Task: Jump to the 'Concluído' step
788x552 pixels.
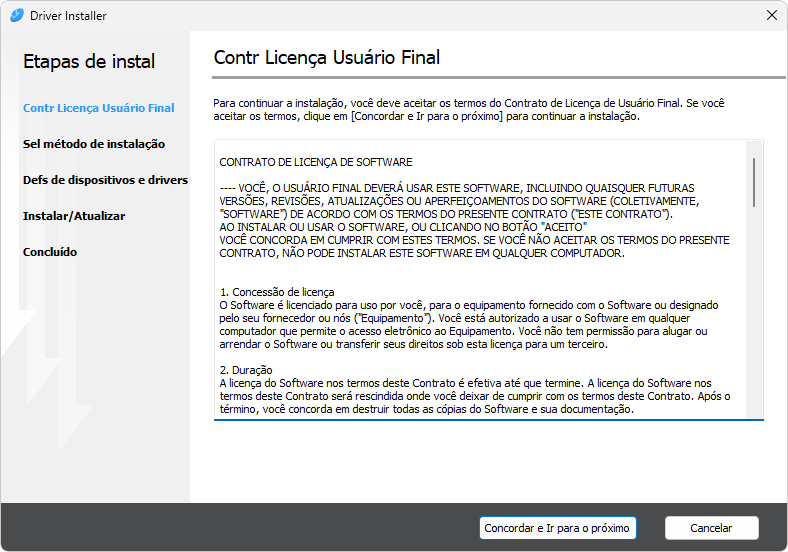Action: point(50,252)
